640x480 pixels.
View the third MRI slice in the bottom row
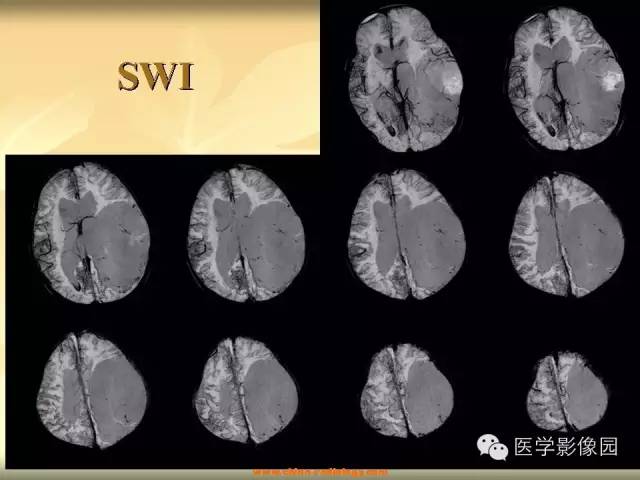coord(407,391)
